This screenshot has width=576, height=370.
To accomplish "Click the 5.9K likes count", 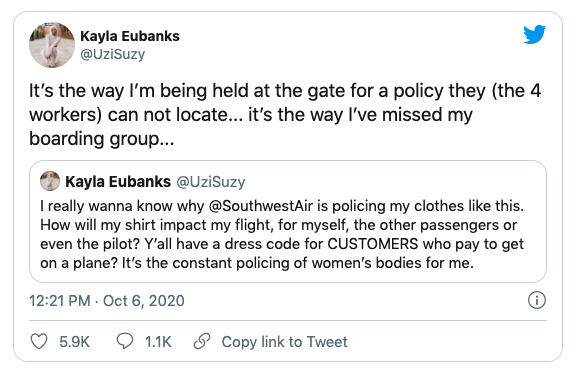I will tap(75, 342).
